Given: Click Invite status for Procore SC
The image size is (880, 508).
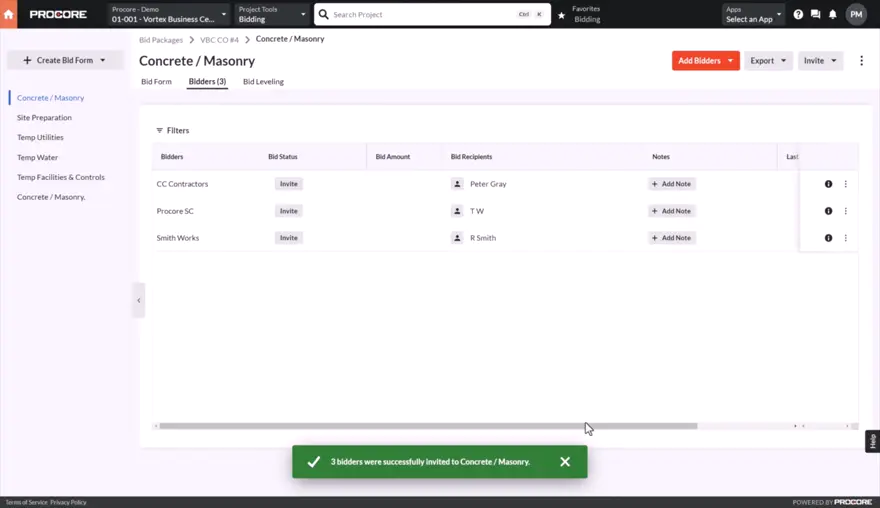Looking at the screenshot, I should click(288, 211).
